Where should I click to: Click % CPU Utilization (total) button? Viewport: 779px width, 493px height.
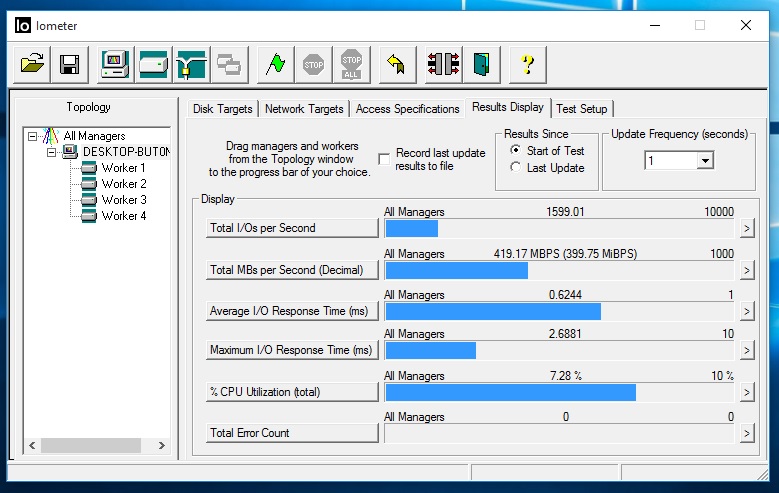(x=292, y=392)
